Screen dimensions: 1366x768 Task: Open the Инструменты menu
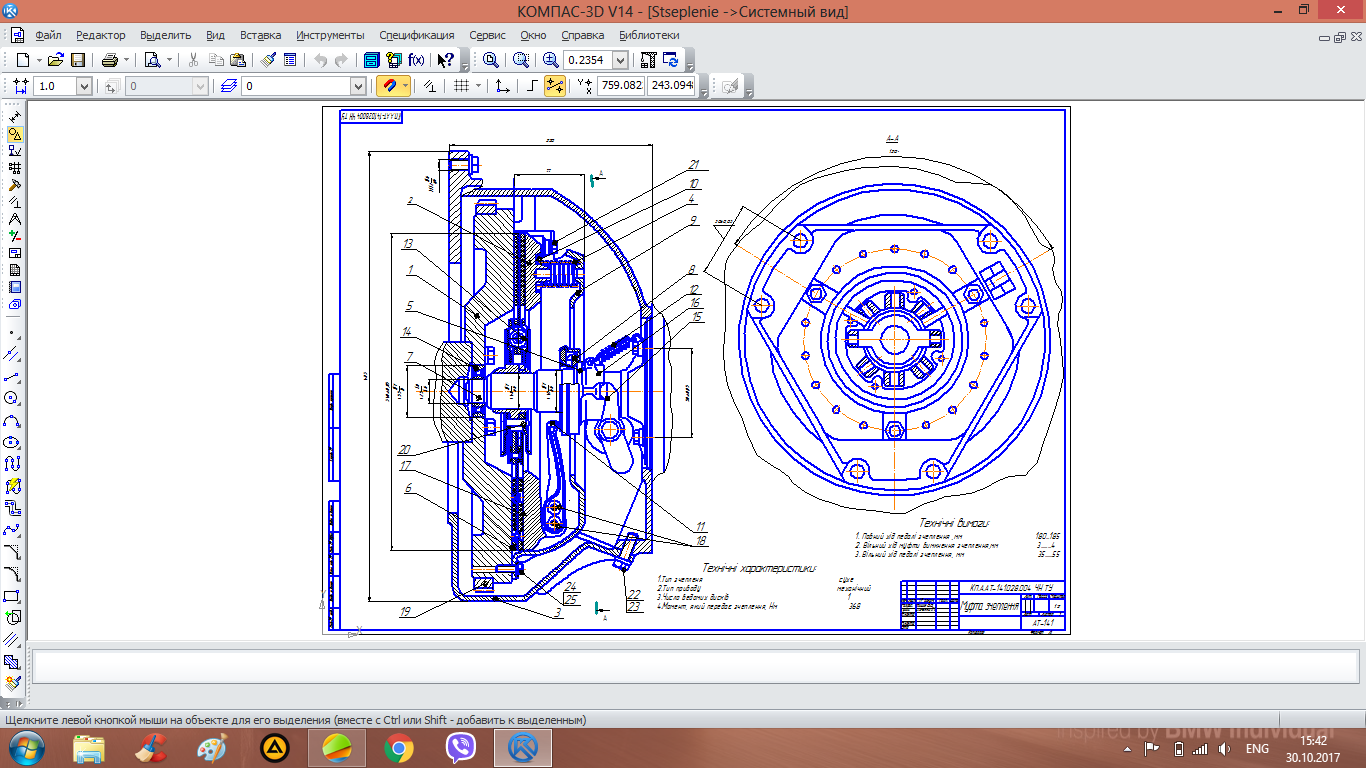tap(330, 35)
